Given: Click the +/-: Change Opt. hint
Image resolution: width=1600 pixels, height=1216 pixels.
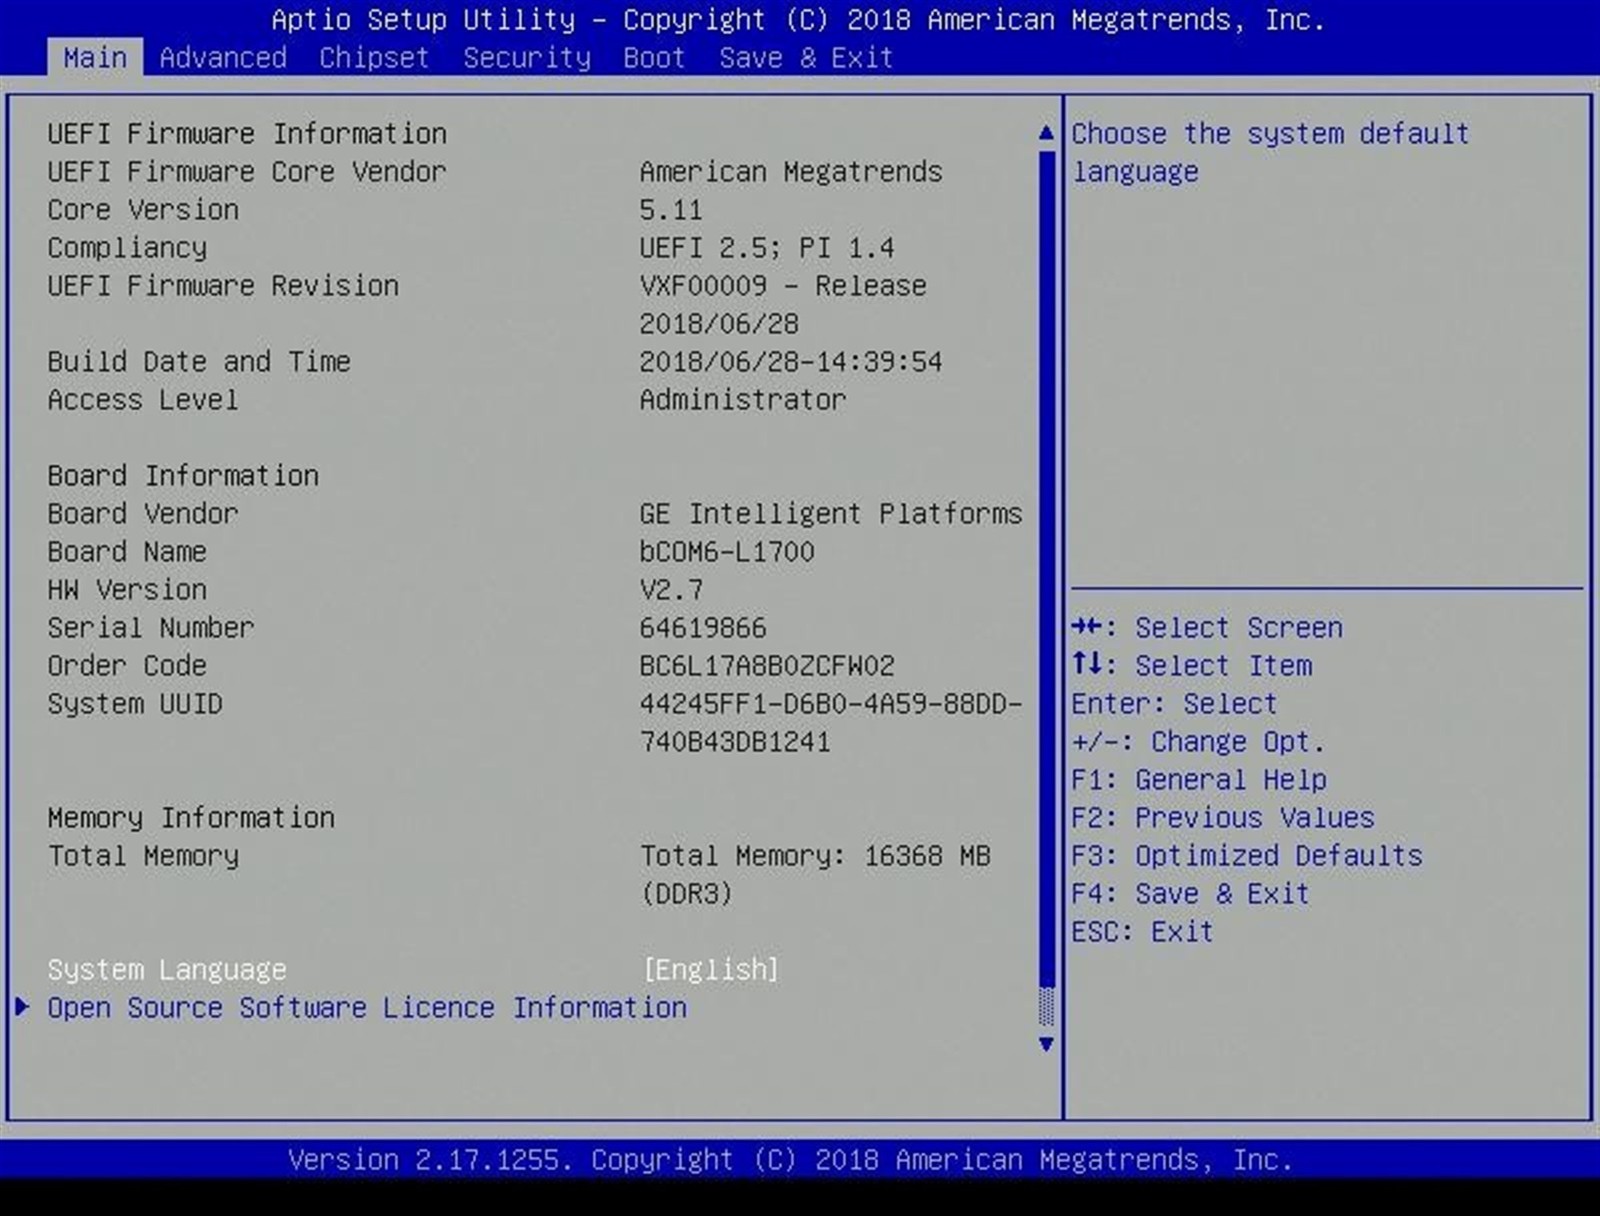Looking at the screenshot, I should [1198, 741].
